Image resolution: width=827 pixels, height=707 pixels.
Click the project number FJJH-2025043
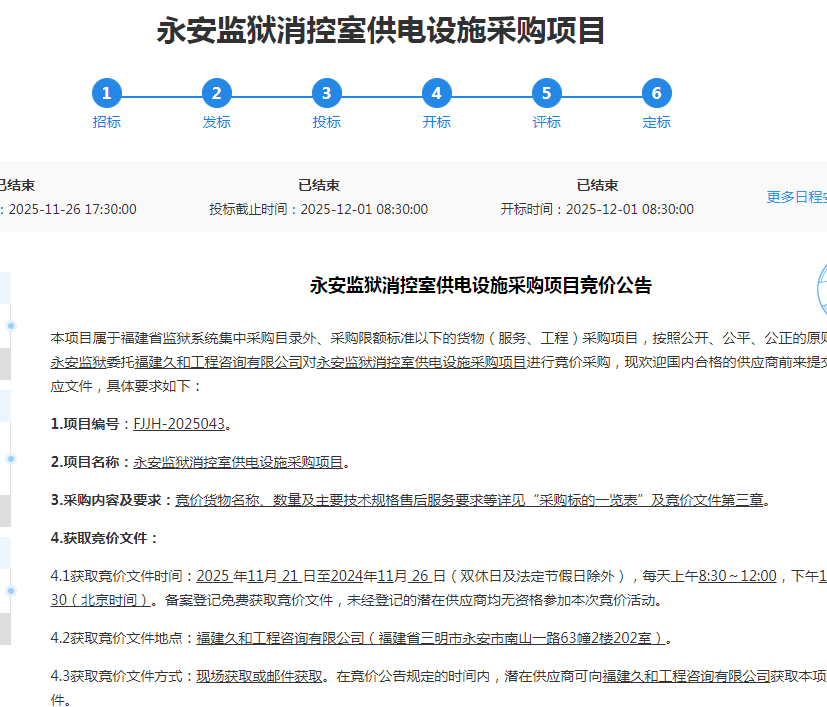179,424
